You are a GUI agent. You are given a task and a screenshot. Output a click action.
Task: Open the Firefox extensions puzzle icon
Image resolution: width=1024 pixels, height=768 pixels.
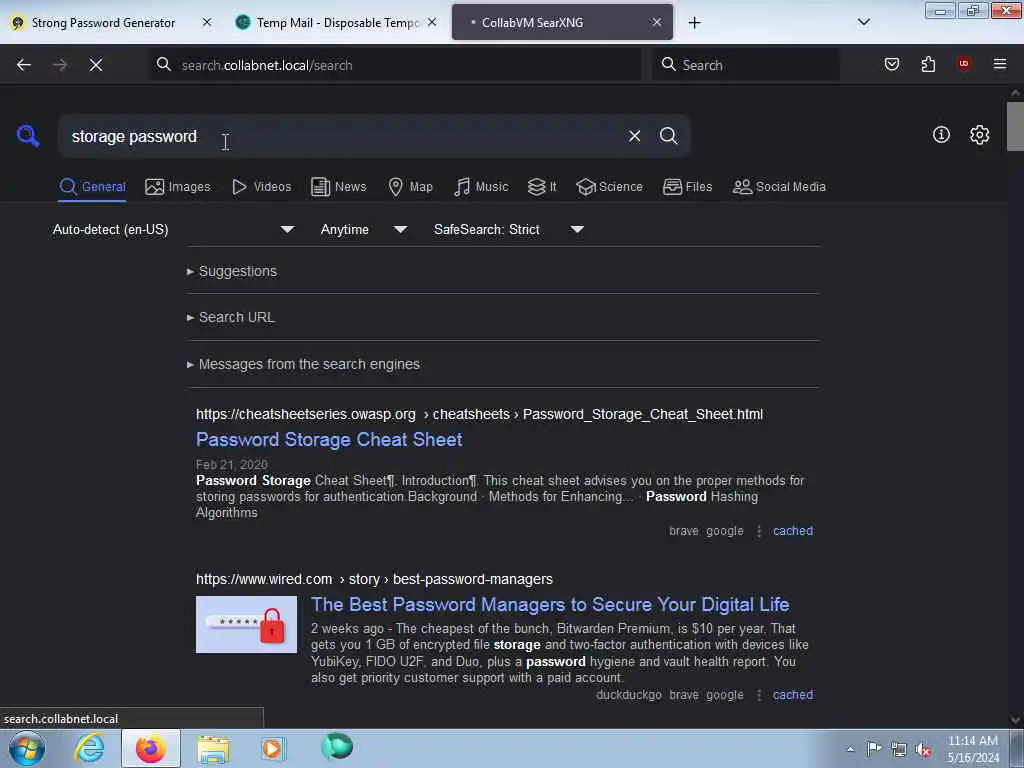pyautogui.click(x=928, y=64)
